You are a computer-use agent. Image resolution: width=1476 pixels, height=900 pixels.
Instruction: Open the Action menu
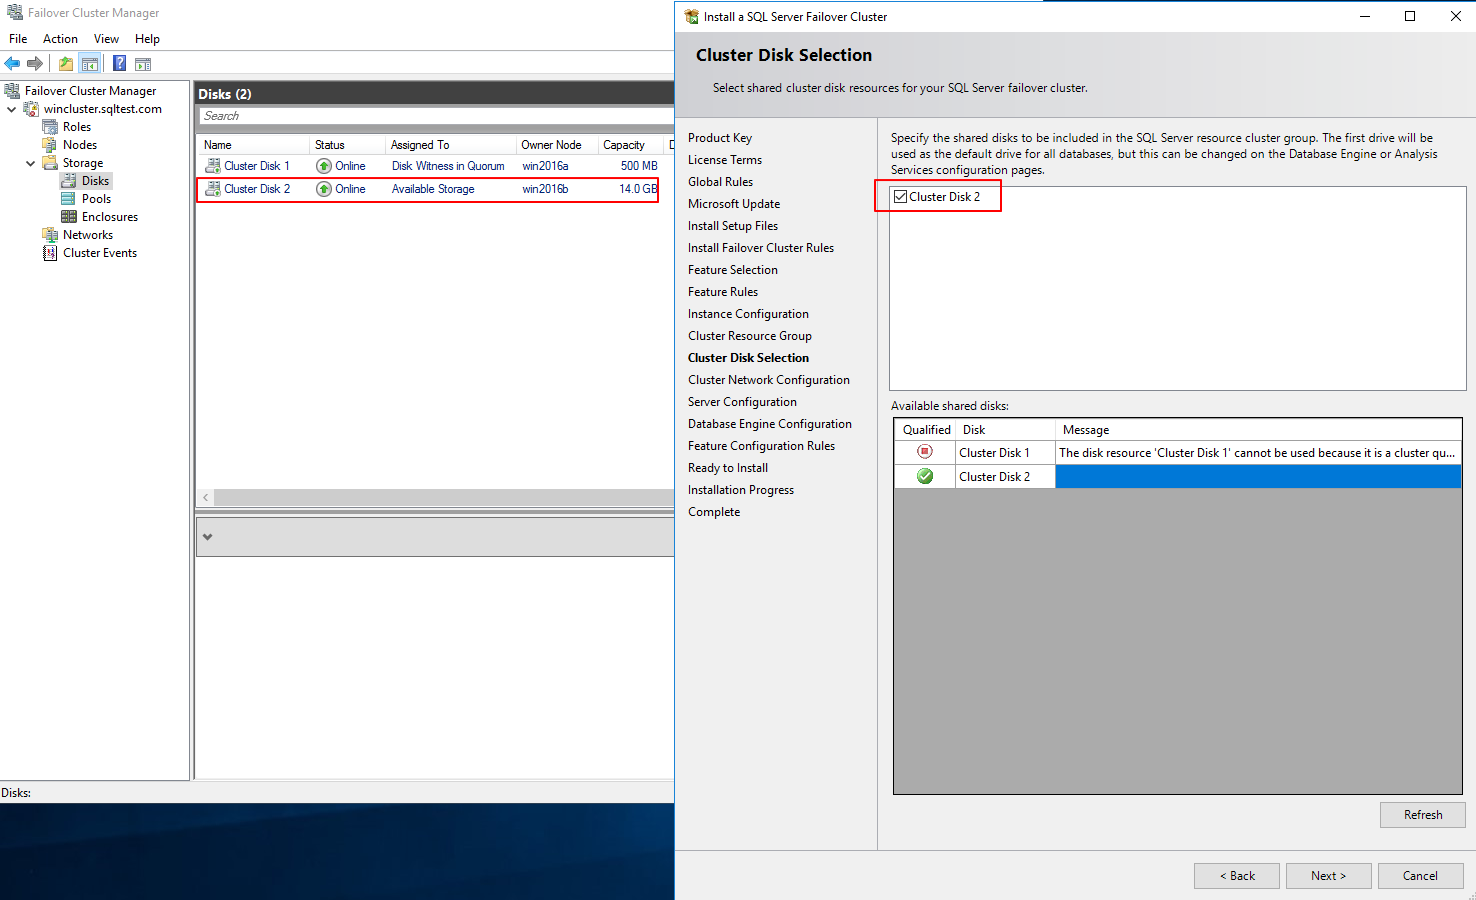point(60,39)
